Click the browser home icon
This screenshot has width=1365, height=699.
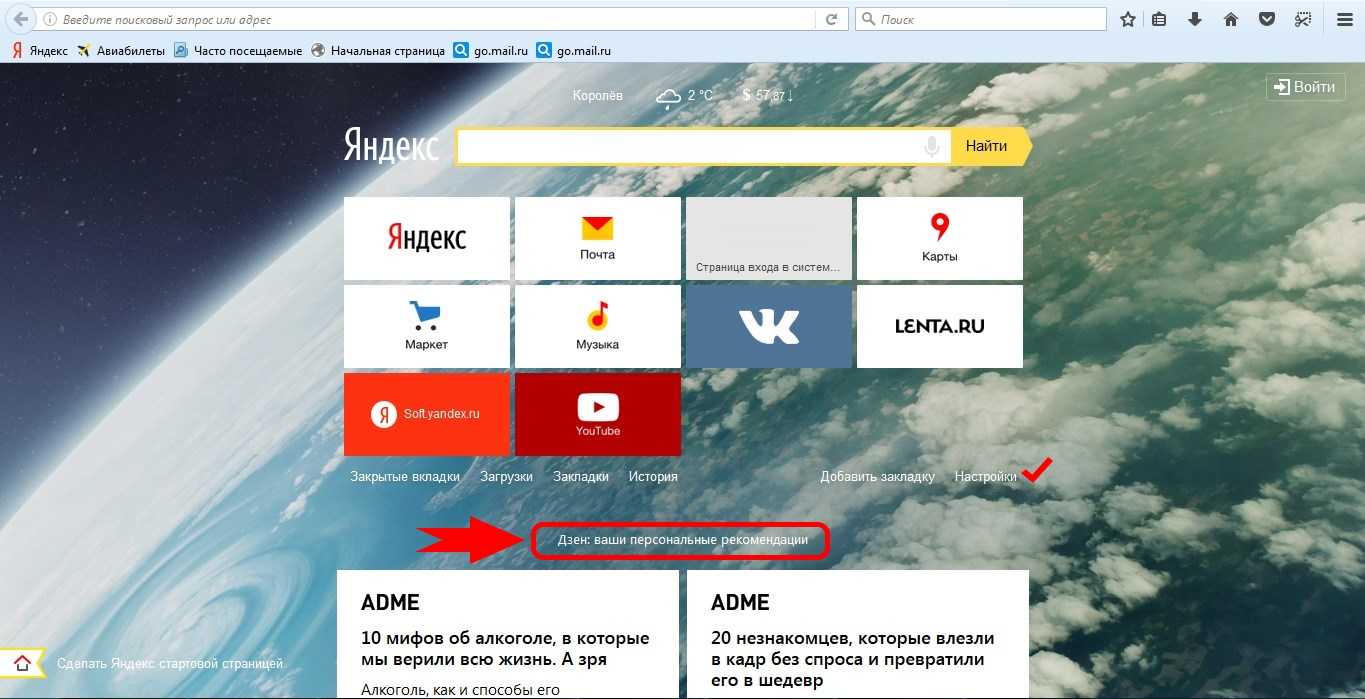(x=1231, y=19)
